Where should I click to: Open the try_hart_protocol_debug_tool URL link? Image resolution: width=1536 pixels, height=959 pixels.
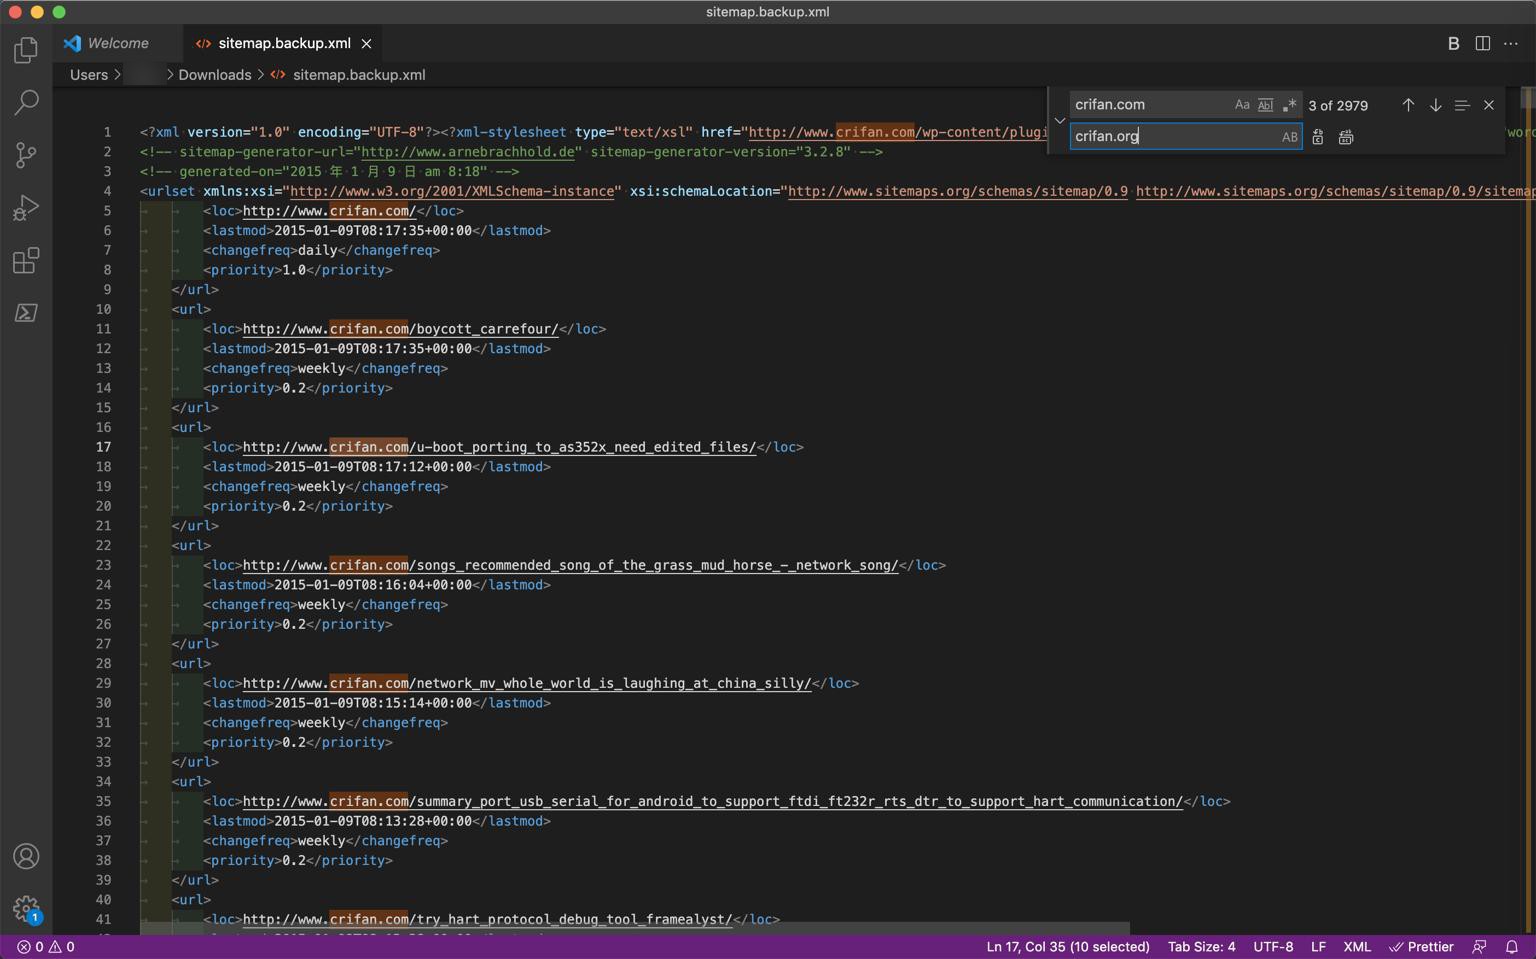pyautogui.click(x=487, y=920)
